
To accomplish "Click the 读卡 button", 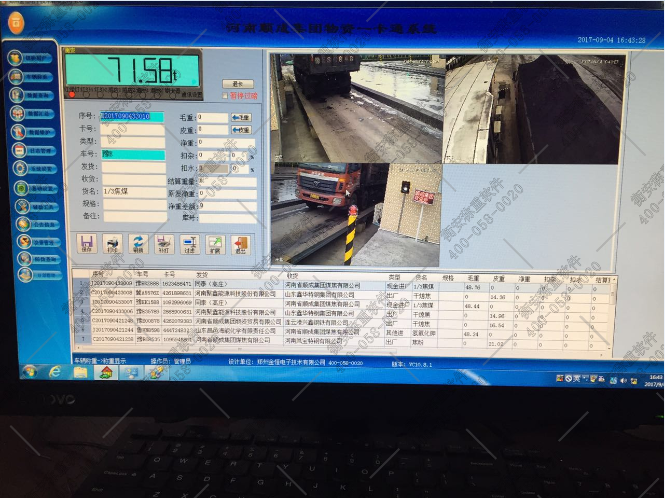I will click(x=237, y=84).
